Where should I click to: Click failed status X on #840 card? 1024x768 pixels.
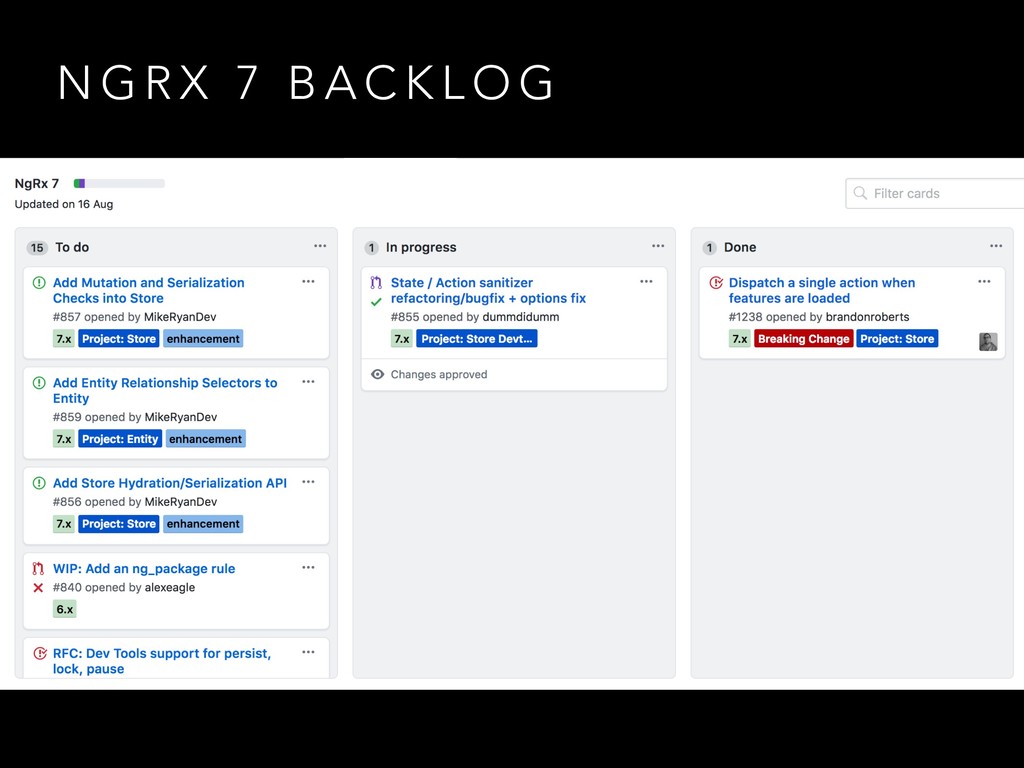click(x=39, y=588)
